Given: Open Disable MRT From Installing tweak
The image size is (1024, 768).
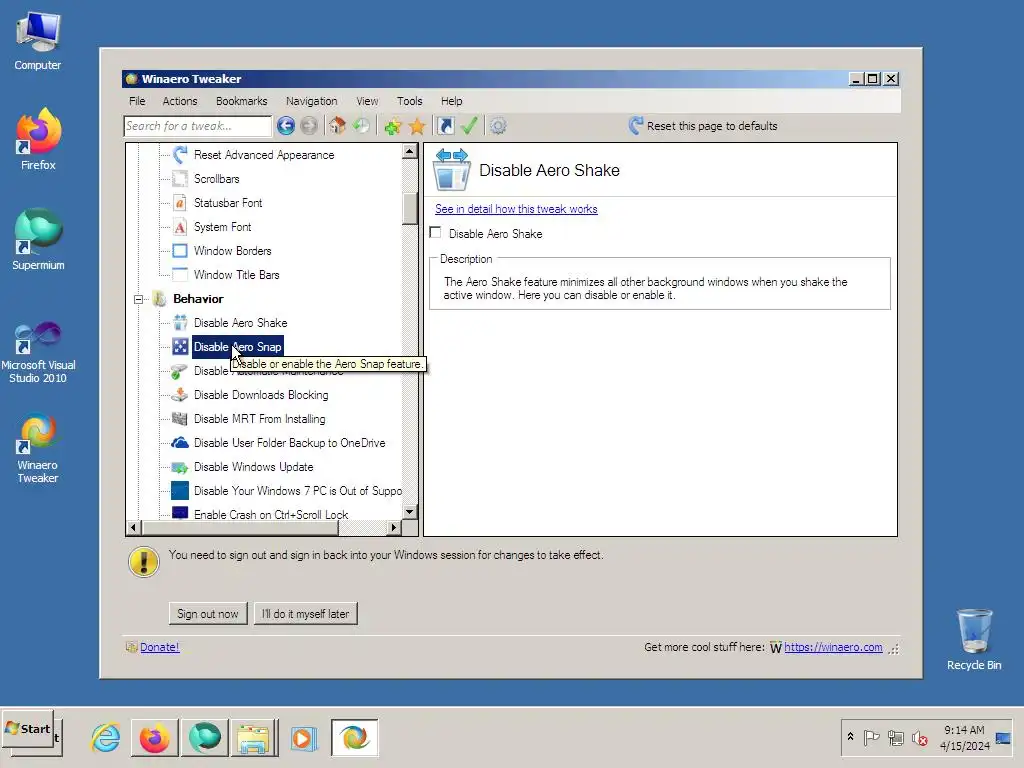Looking at the screenshot, I should [x=259, y=419].
